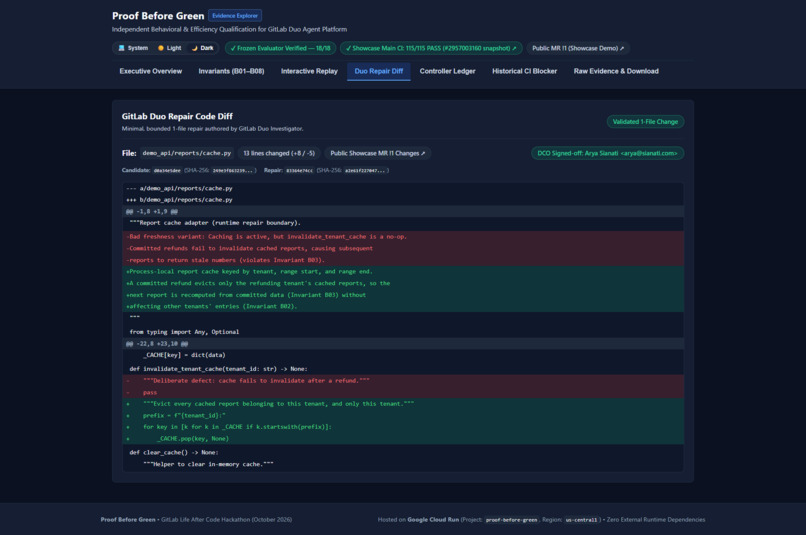The image size is (806, 535).
Task: Click the removed 'pass' line
Action: point(403,393)
